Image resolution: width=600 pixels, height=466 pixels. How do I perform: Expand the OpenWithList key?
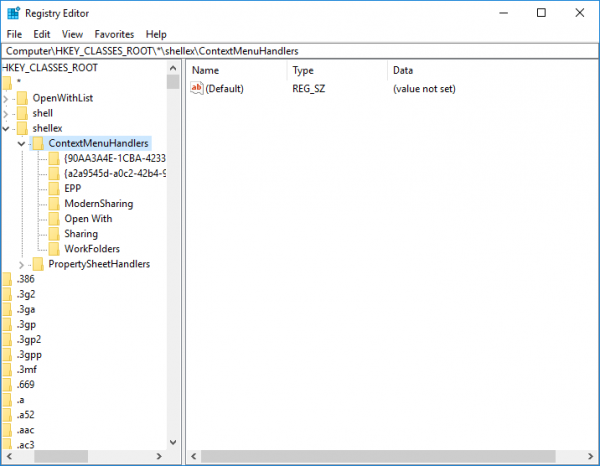click(5, 99)
